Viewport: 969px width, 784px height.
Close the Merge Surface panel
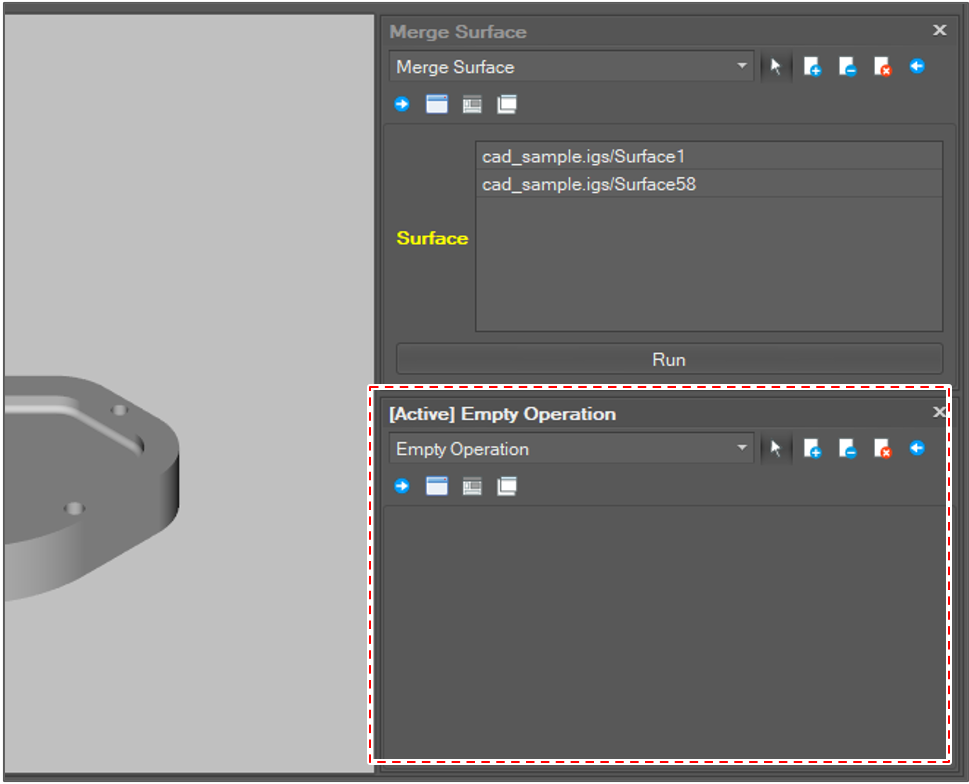[x=939, y=31]
